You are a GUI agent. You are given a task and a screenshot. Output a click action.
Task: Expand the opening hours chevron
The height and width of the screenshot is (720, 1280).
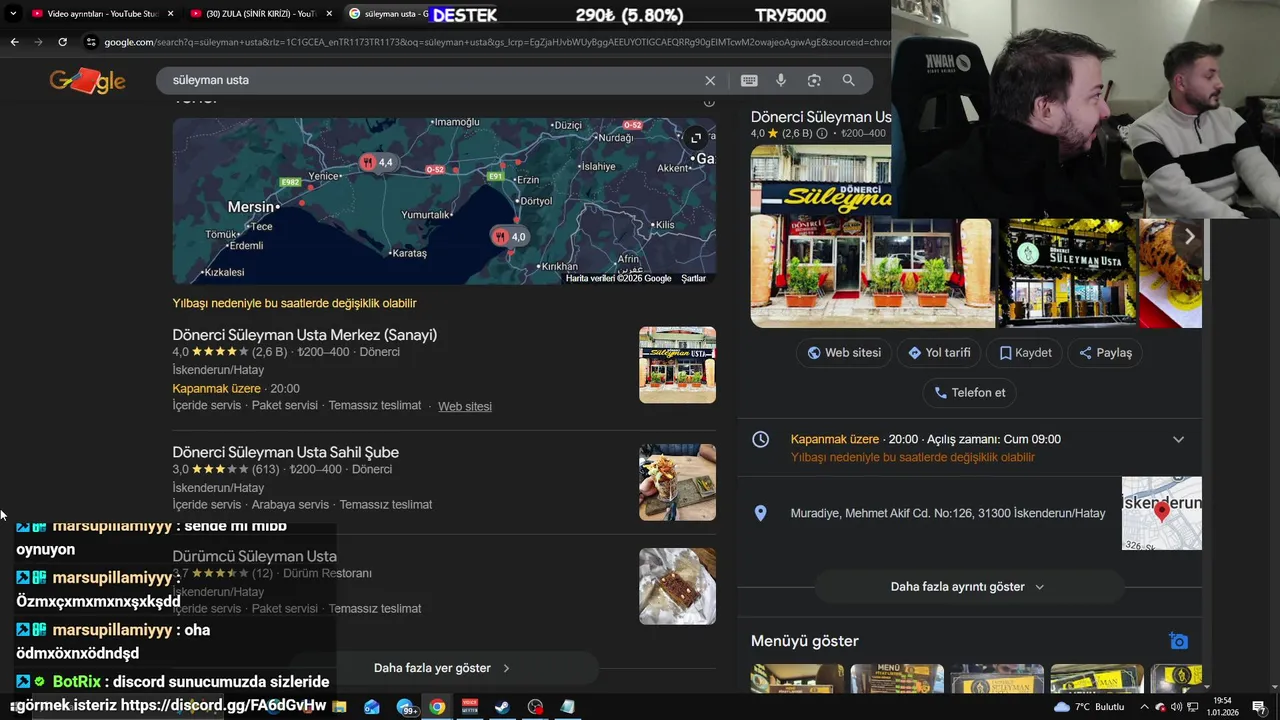(x=1178, y=439)
